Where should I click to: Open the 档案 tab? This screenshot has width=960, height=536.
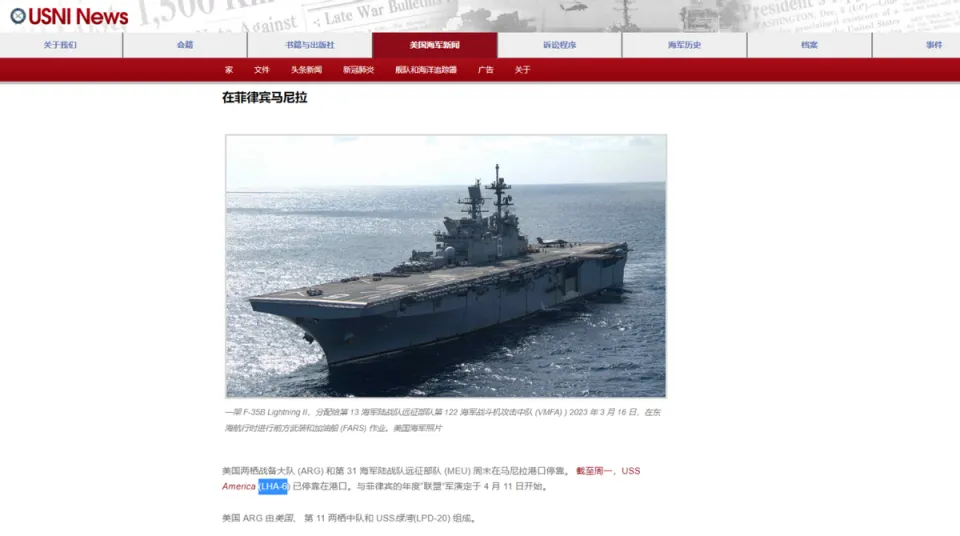[809, 45]
